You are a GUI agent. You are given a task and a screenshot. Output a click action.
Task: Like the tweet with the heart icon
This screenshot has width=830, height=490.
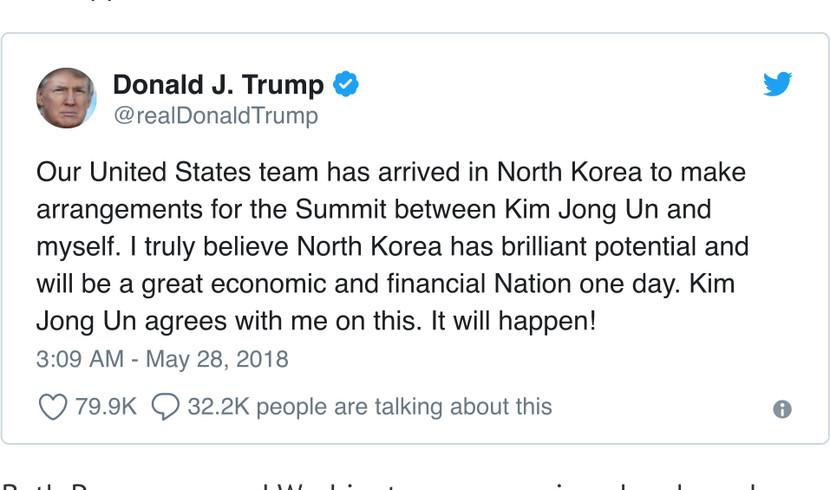52,407
